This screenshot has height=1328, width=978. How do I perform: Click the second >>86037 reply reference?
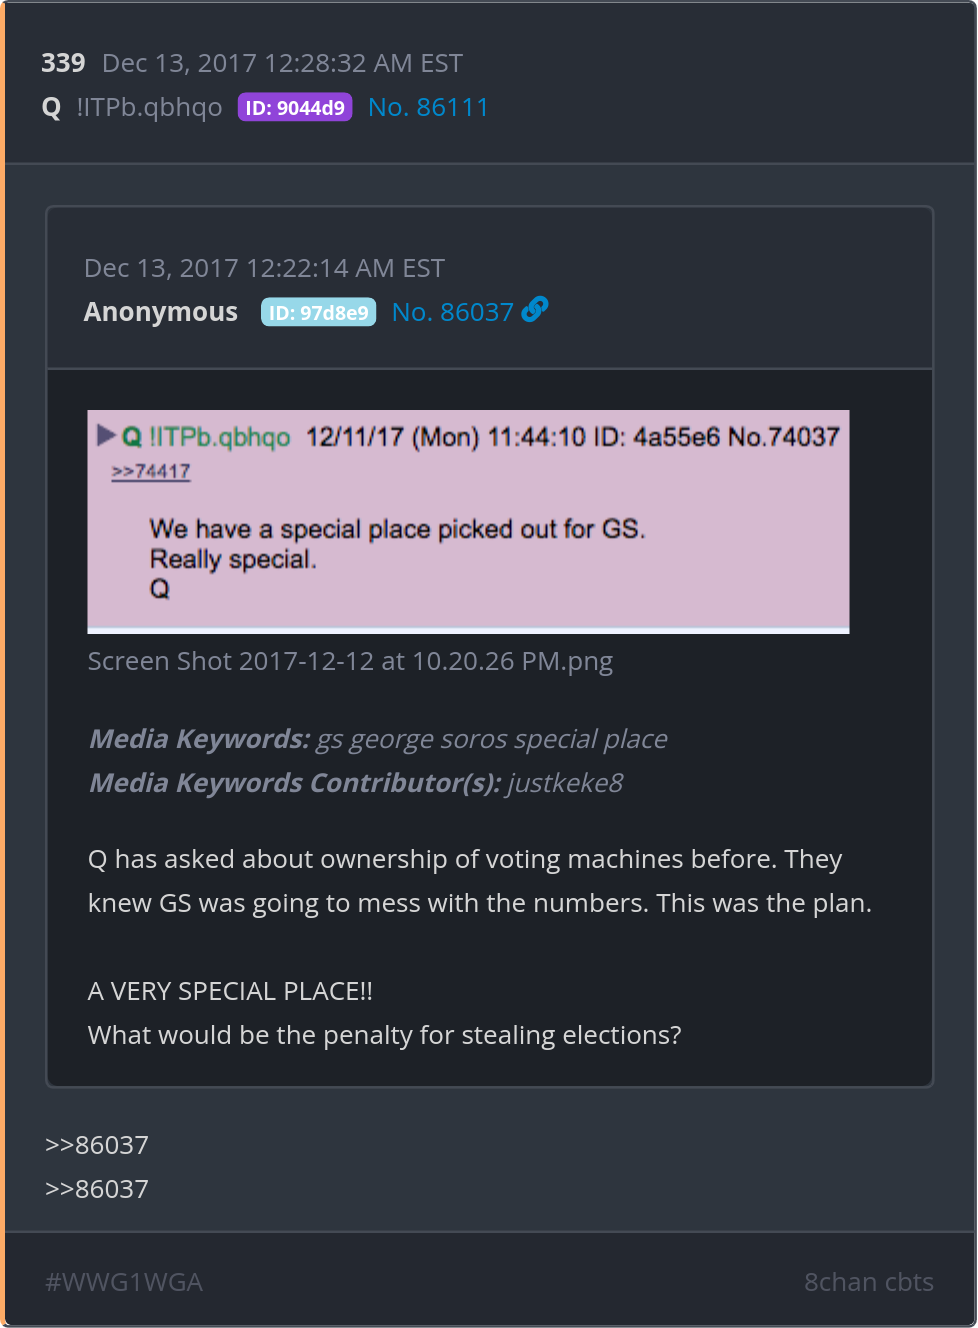pos(97,1189)
